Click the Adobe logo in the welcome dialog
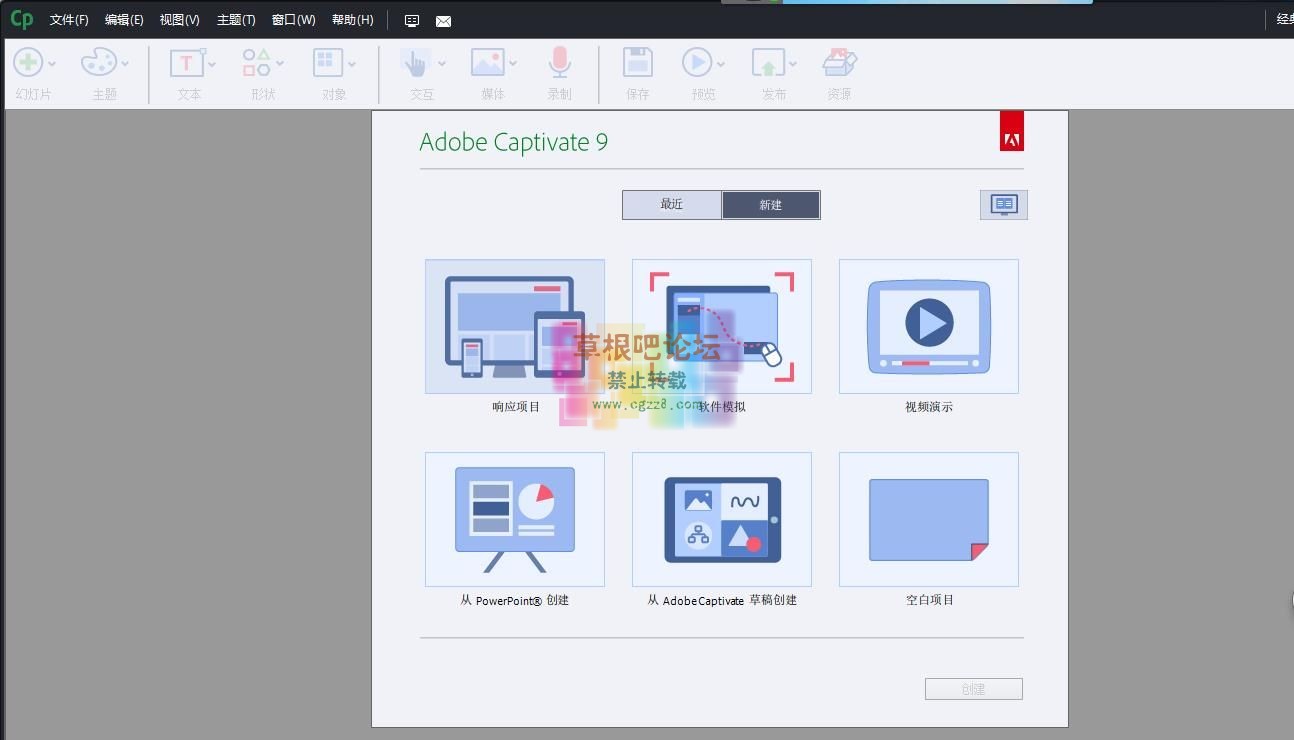This screenshot has height=740, width=1294. 1011,131
